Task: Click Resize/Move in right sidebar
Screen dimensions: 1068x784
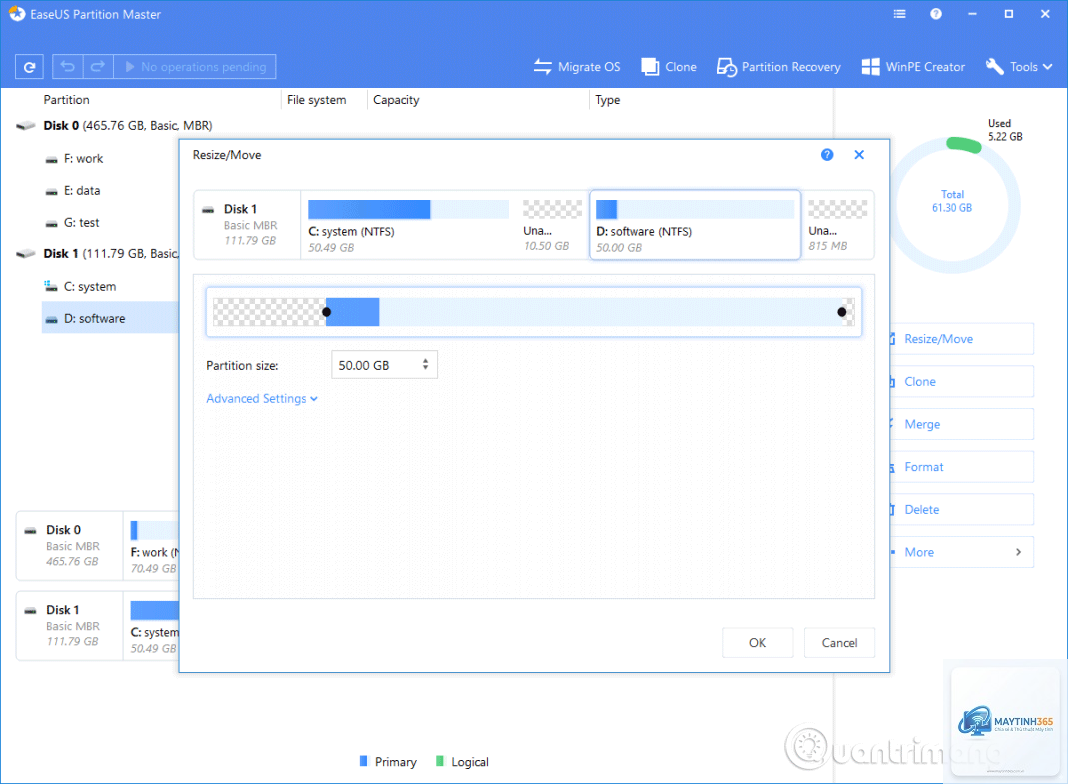Action: [x=961, y=339]
